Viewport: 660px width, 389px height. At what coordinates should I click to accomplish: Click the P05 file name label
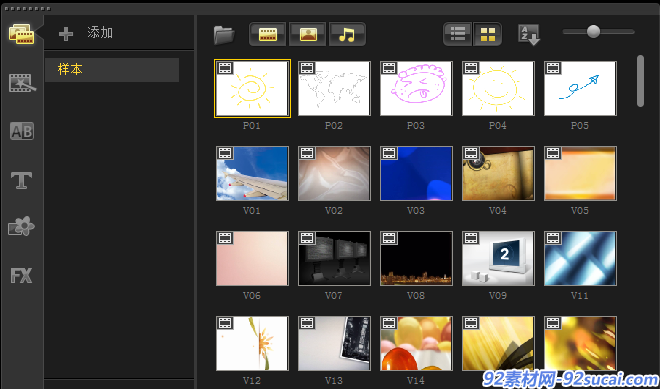point(580,126)
